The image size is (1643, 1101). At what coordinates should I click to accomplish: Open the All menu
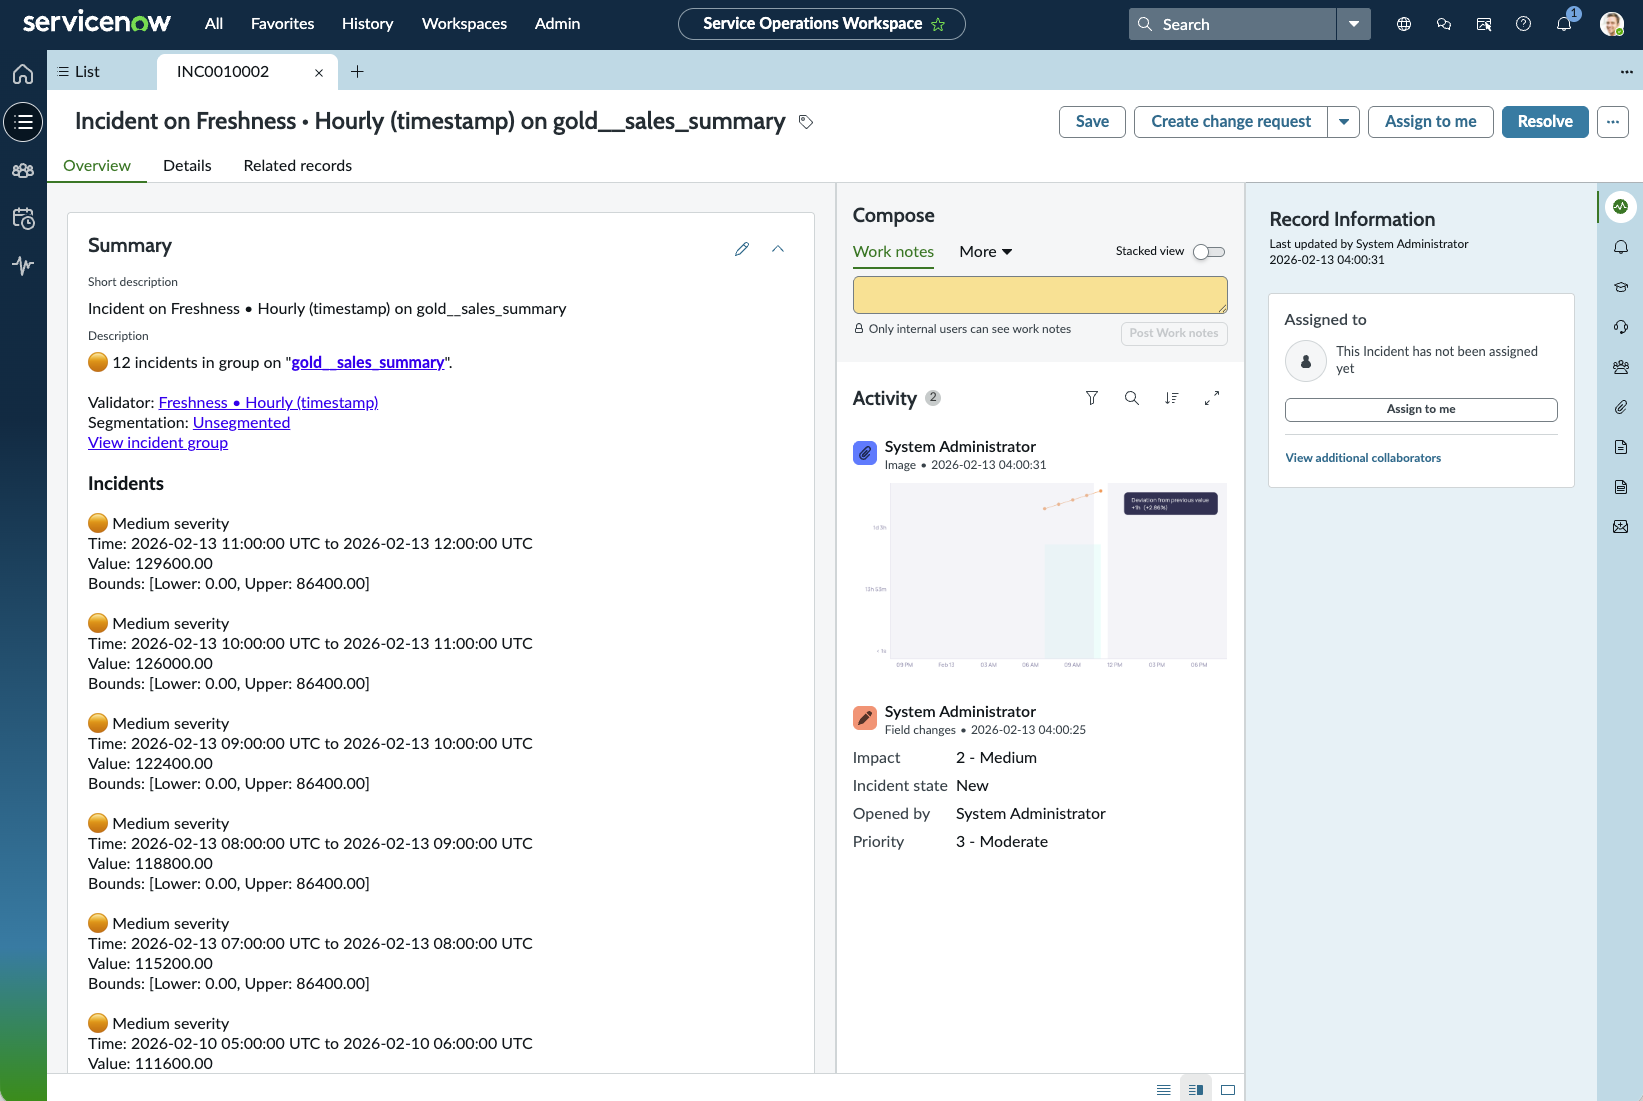pyautogui.click(x=214, y=24)
